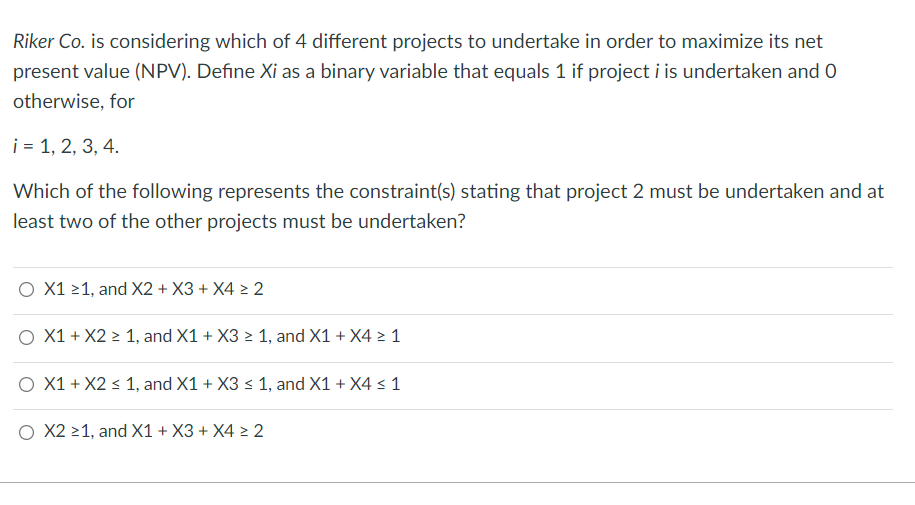
Task: Click answer text starting with "X1 ≥1, and X2"
Action: point(153,289)
